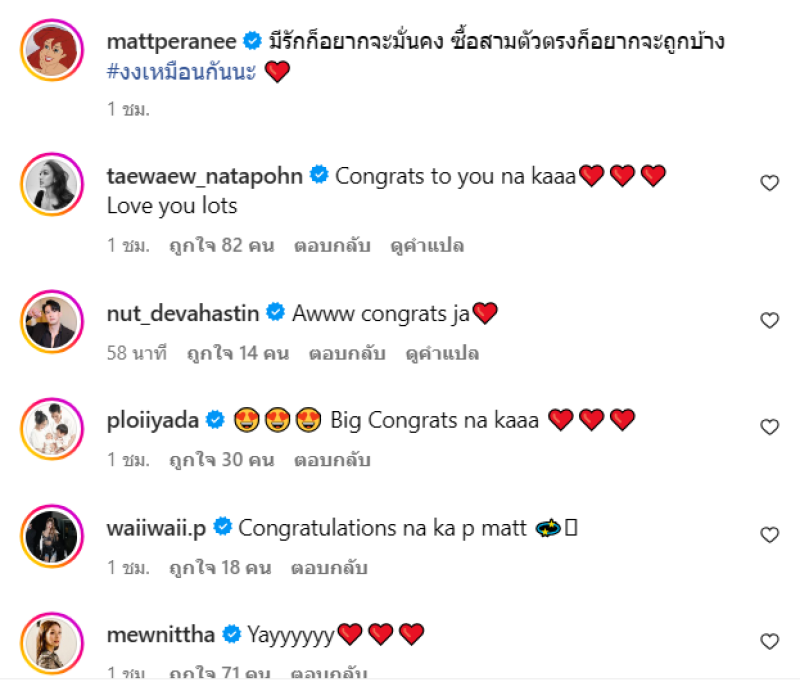Open nut_devahastin's avatar story

click(x=52, y=321)
